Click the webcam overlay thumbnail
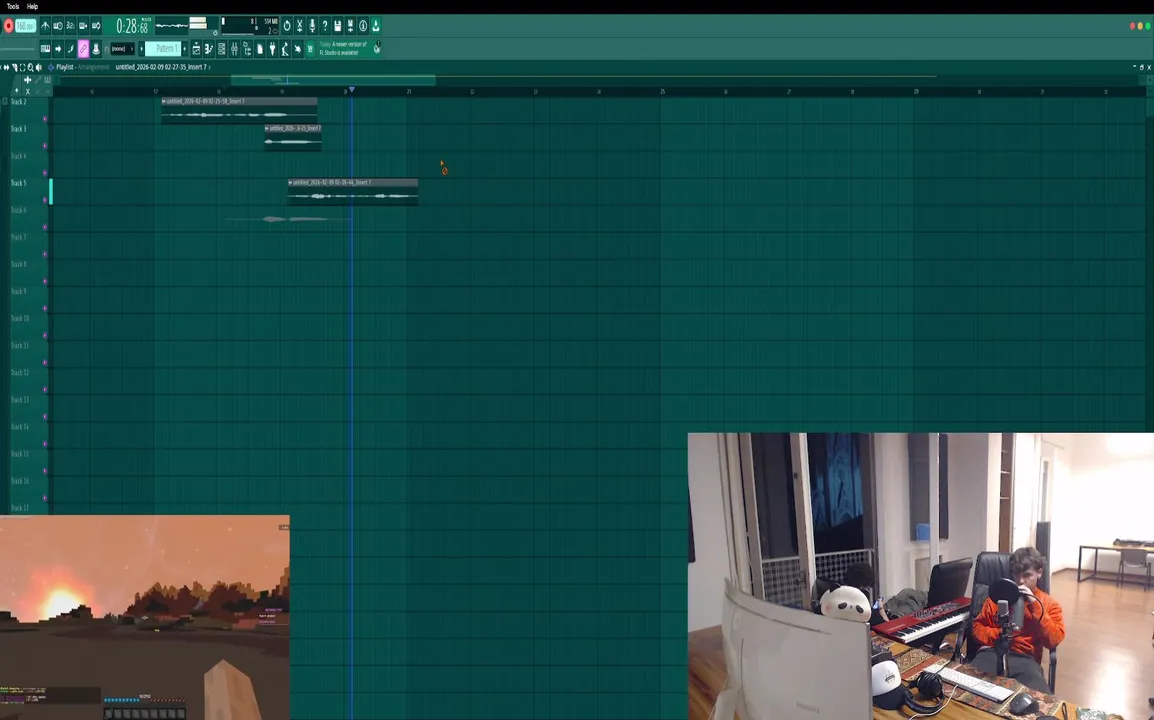The image size is (1154, 720). pos(921,576)
